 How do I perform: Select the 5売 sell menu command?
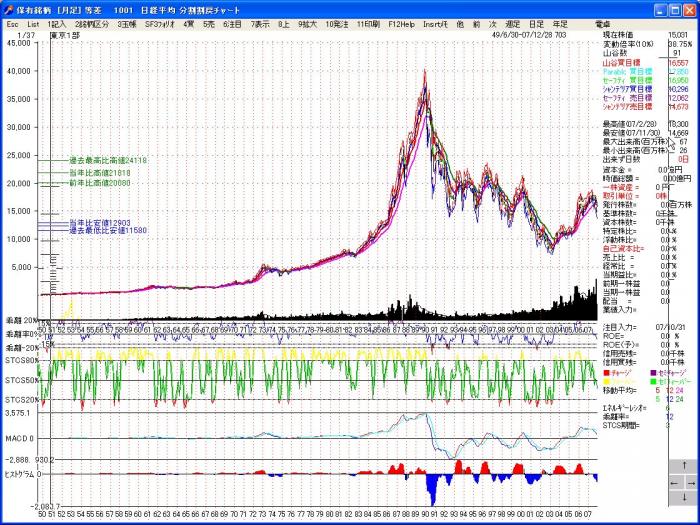point(208,23)
